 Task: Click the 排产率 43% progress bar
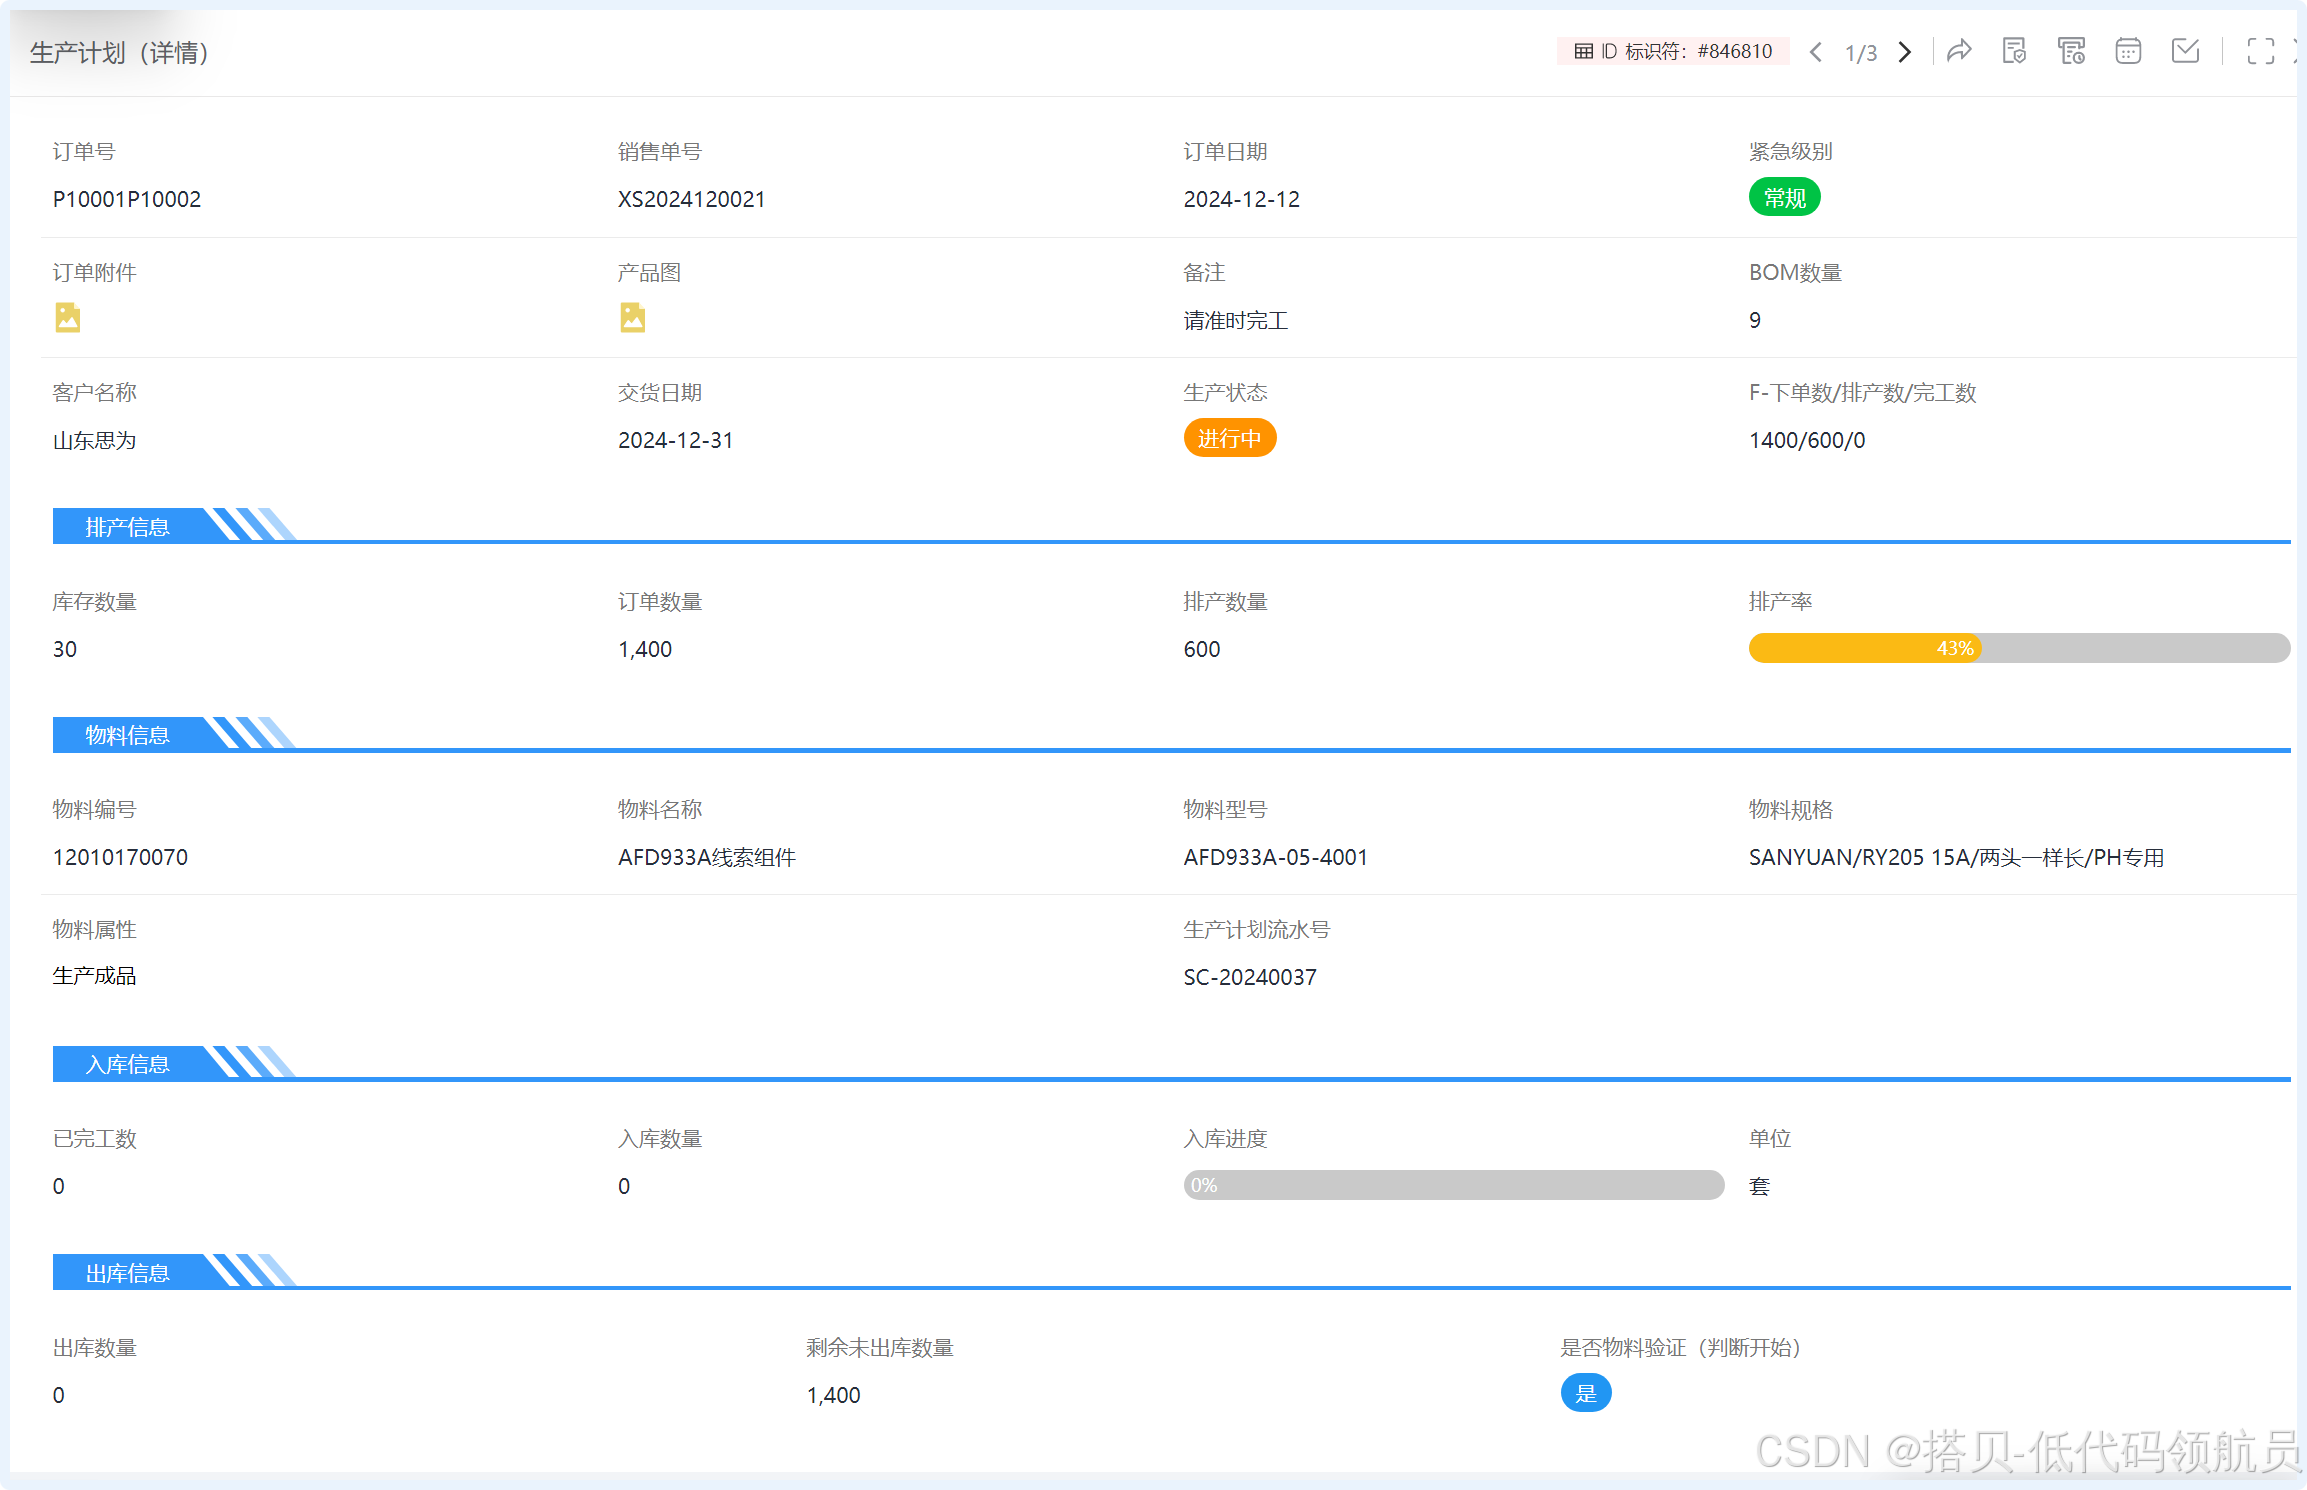tap(2018, 648)
